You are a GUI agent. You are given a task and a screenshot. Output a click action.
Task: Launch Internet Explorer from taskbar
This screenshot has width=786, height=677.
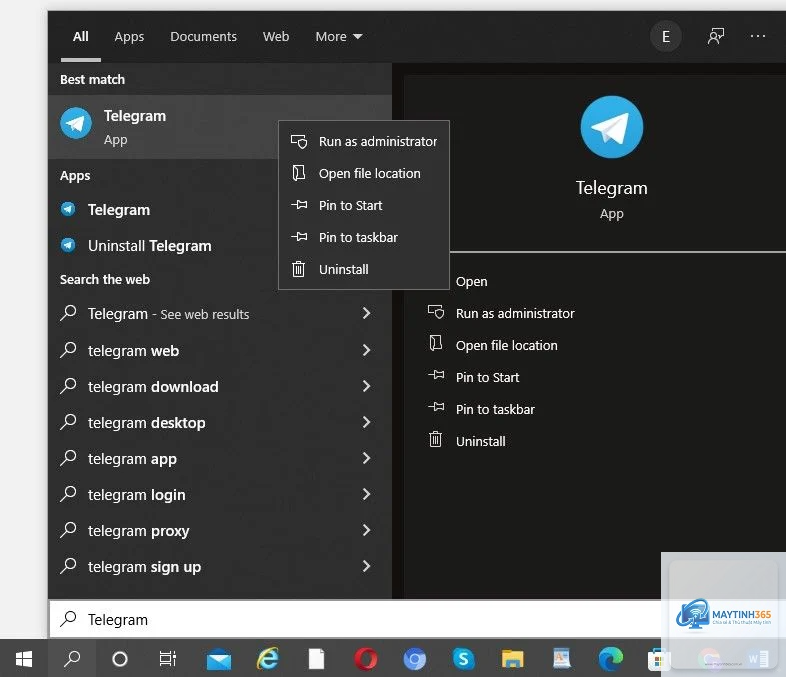(x=268, y=658)
